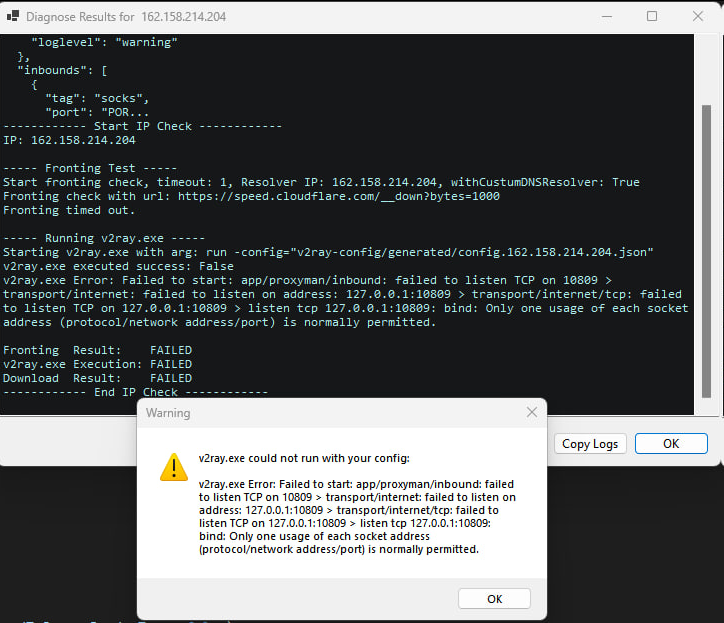Viewport: 724px width, 623px height.
Task: Click OK in the Warning dialog
Action: 494,599
